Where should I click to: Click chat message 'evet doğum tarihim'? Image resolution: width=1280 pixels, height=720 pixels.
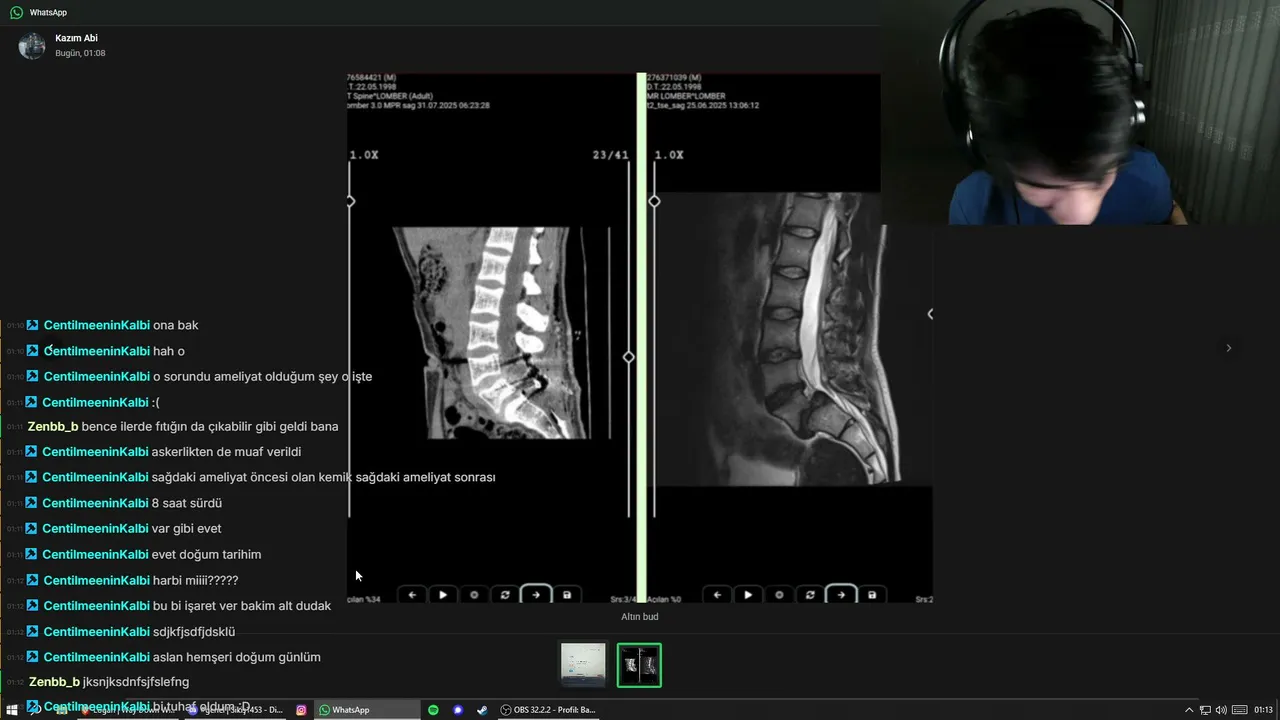tap(206, 554)
